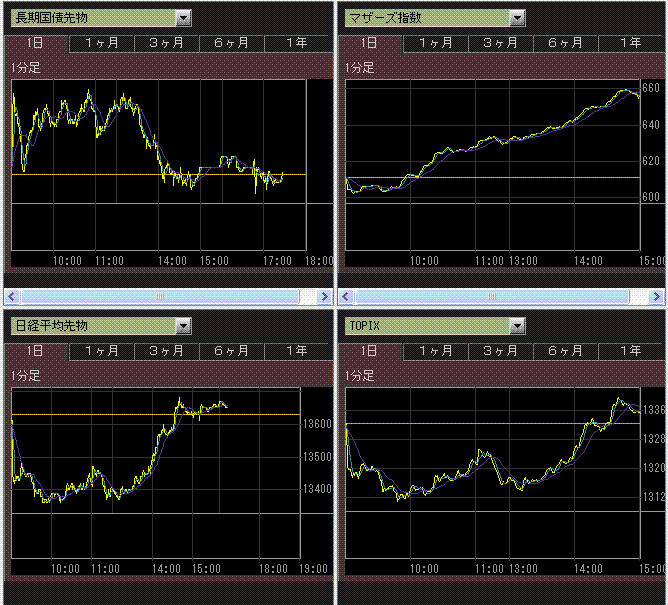668x605 pixels.
Task: Expand the 日経平均先物 dropdown list
Action: pos(182,325)
